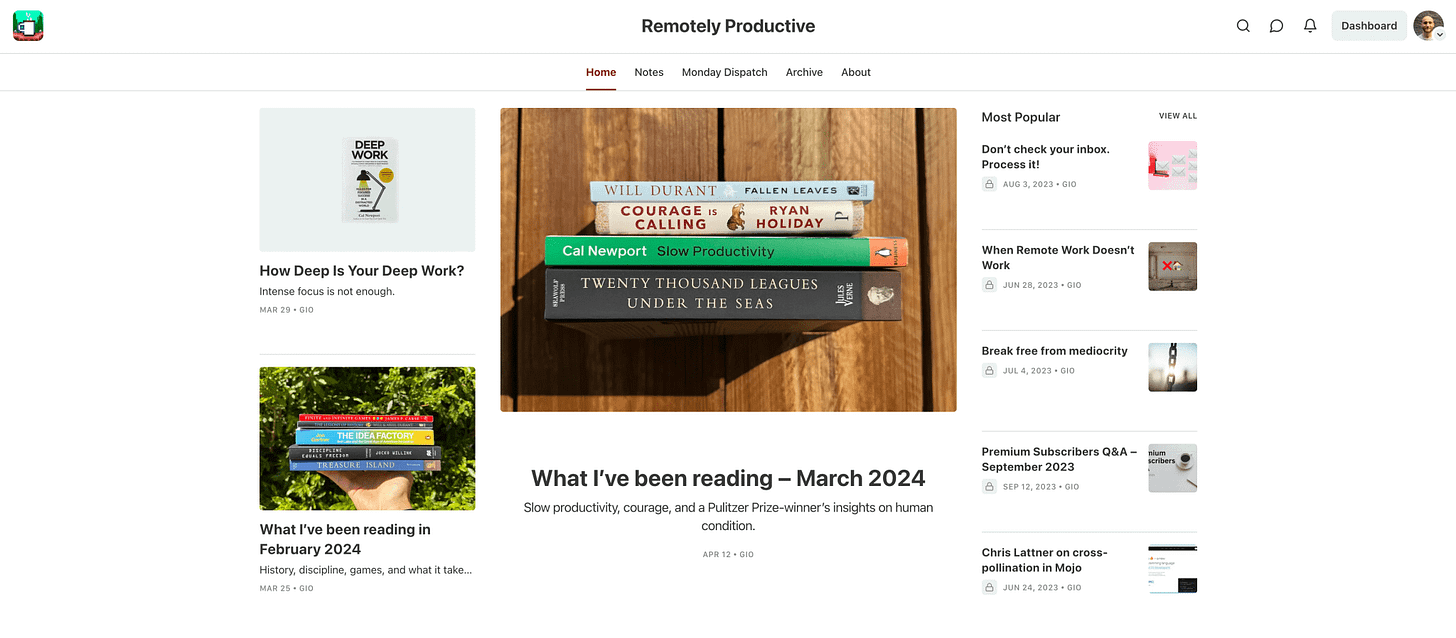The image size is (1456, 638).
Task: Click the 'MAR 25 • GIO' byline
Action: (286, 588)
